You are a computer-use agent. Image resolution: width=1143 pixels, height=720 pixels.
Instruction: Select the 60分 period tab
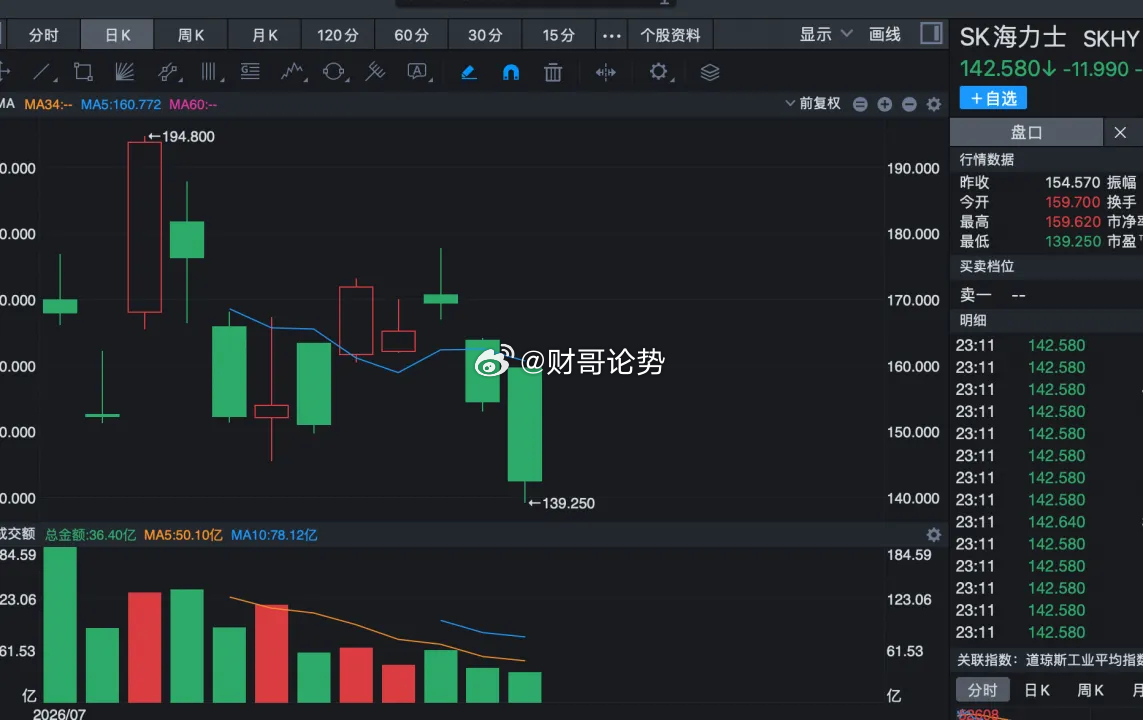pos(411,35)
